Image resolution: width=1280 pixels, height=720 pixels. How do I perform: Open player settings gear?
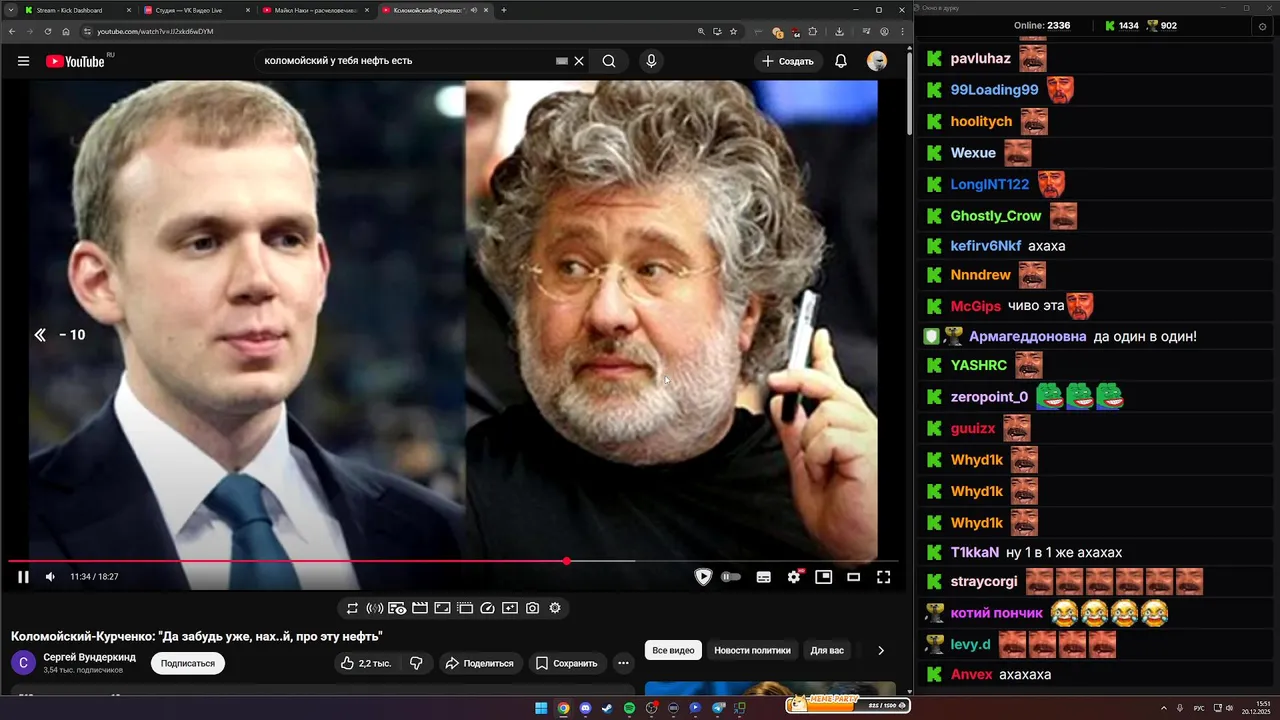[794, 577]
